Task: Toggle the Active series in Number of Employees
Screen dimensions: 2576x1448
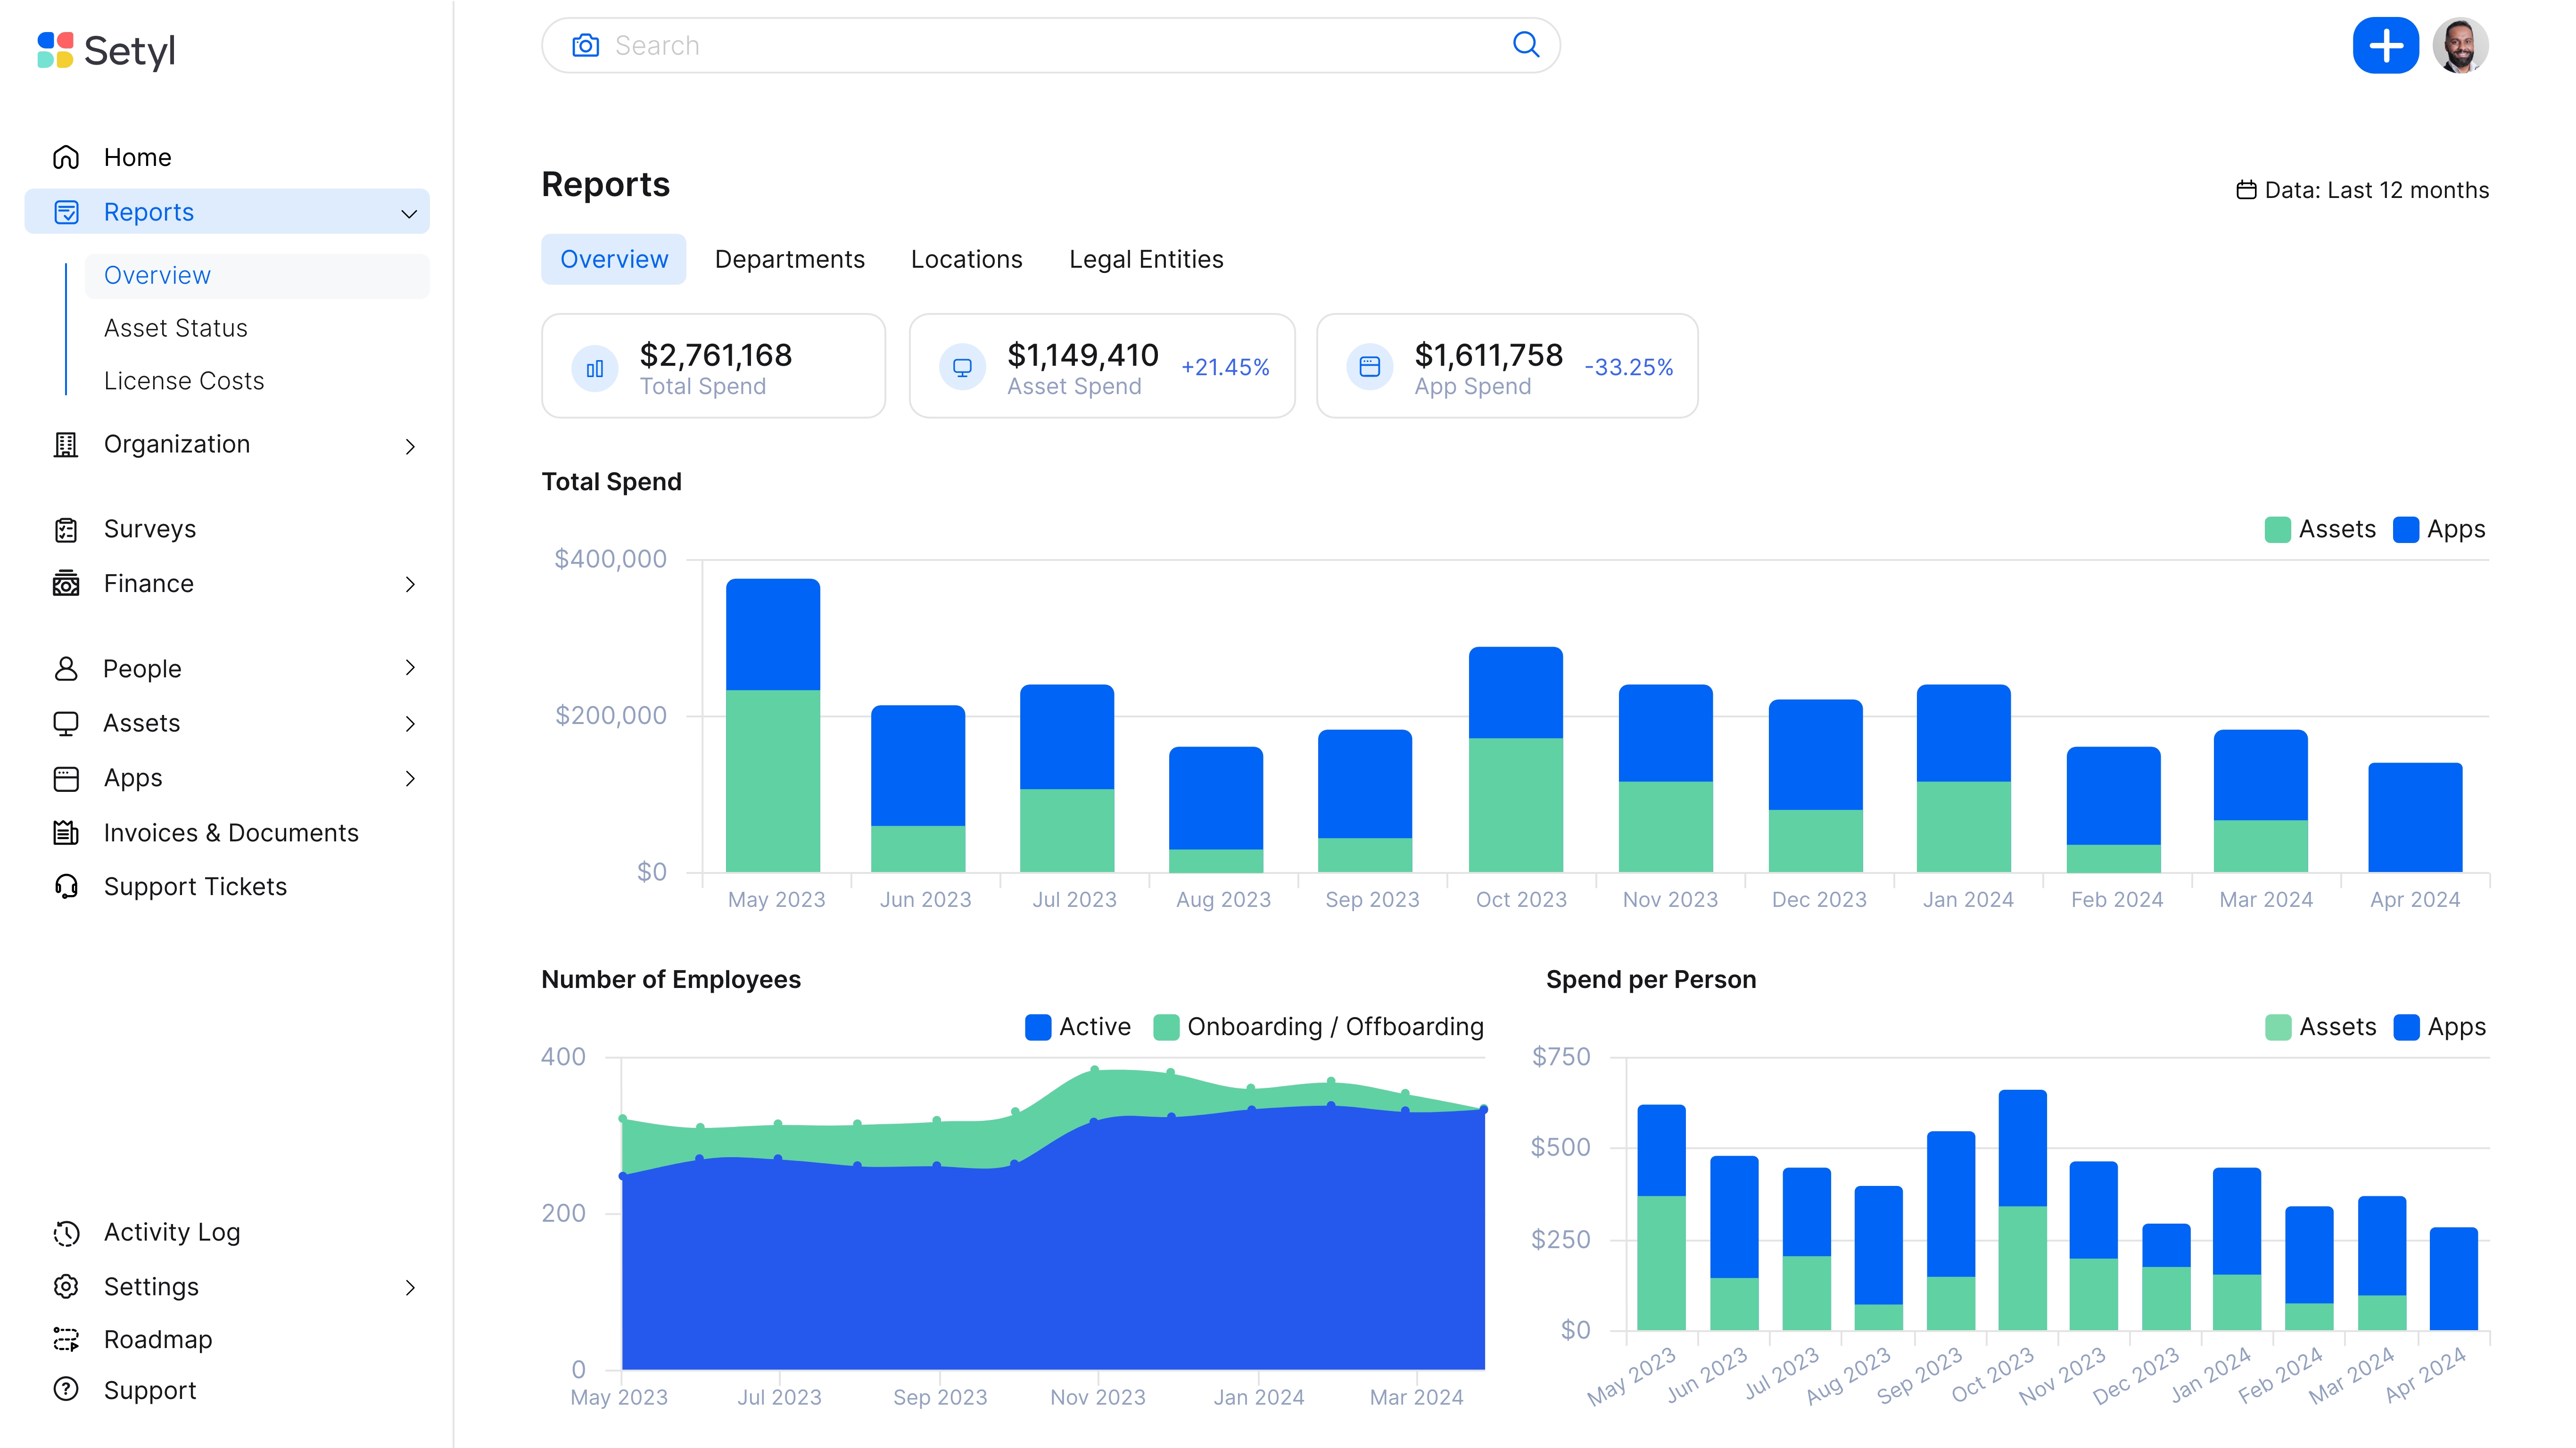Action: (1078, 1026)
